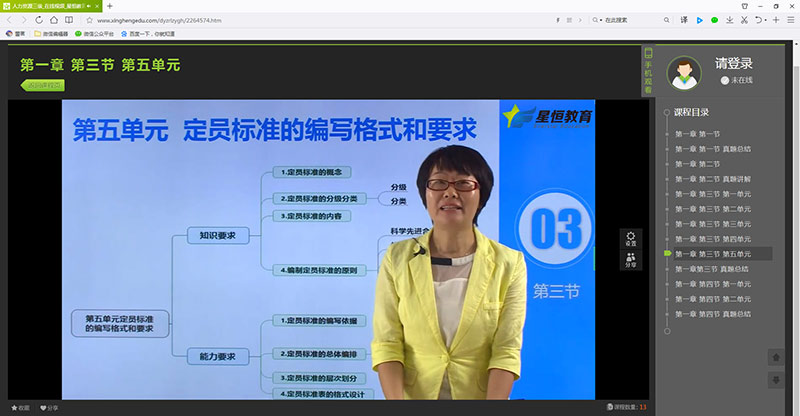This screenshot has width=800, height=416.
Task: Click the heart 分享 below the video
Action: click(49, 408)
